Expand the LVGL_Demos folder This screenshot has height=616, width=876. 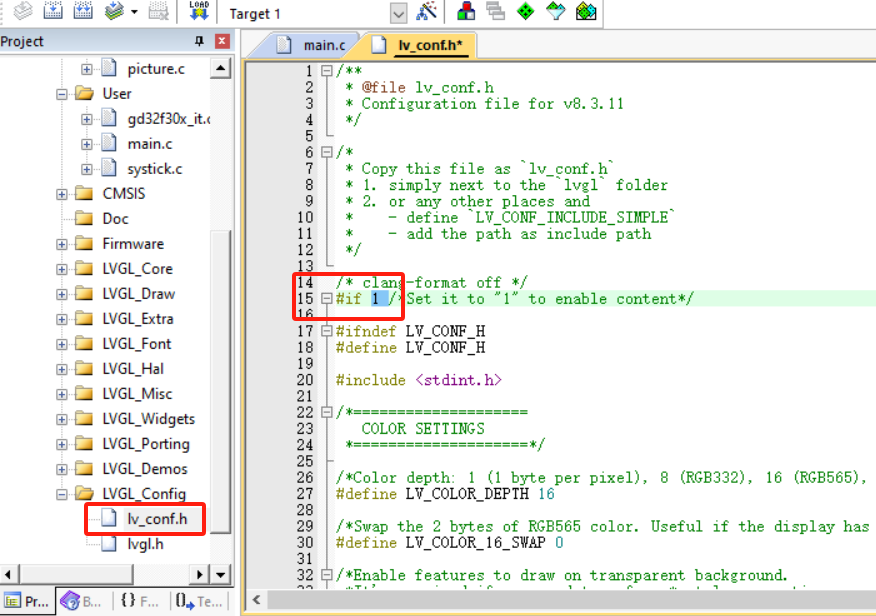pyautogui.click(x=61, y=470)
